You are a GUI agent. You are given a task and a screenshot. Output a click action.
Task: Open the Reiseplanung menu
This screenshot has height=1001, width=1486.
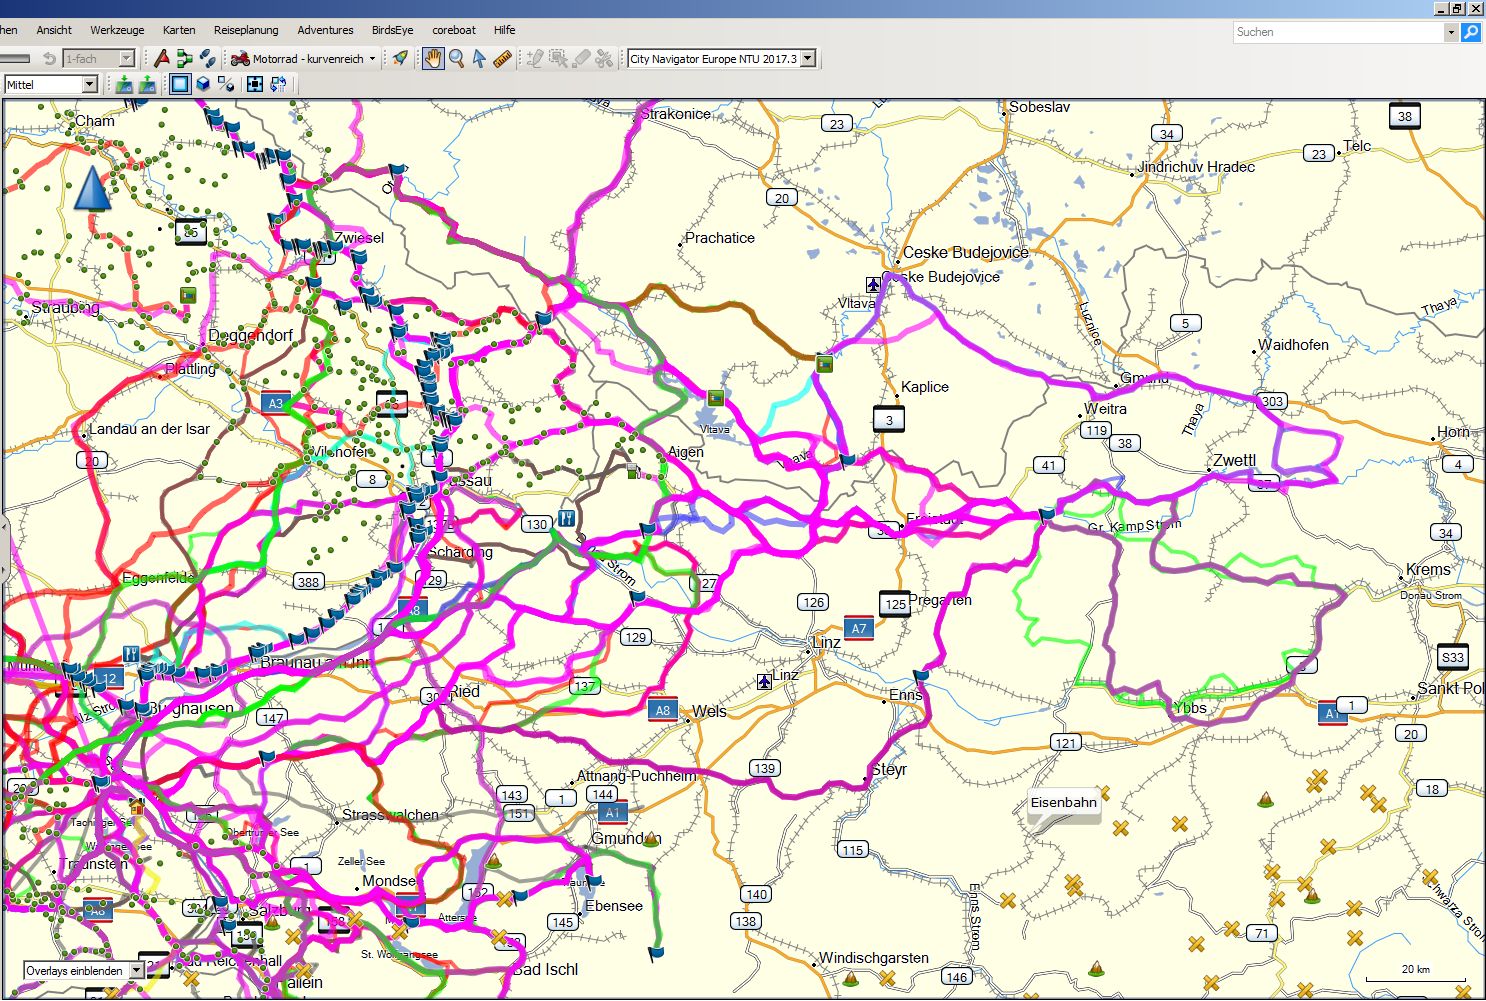(246, 30)
